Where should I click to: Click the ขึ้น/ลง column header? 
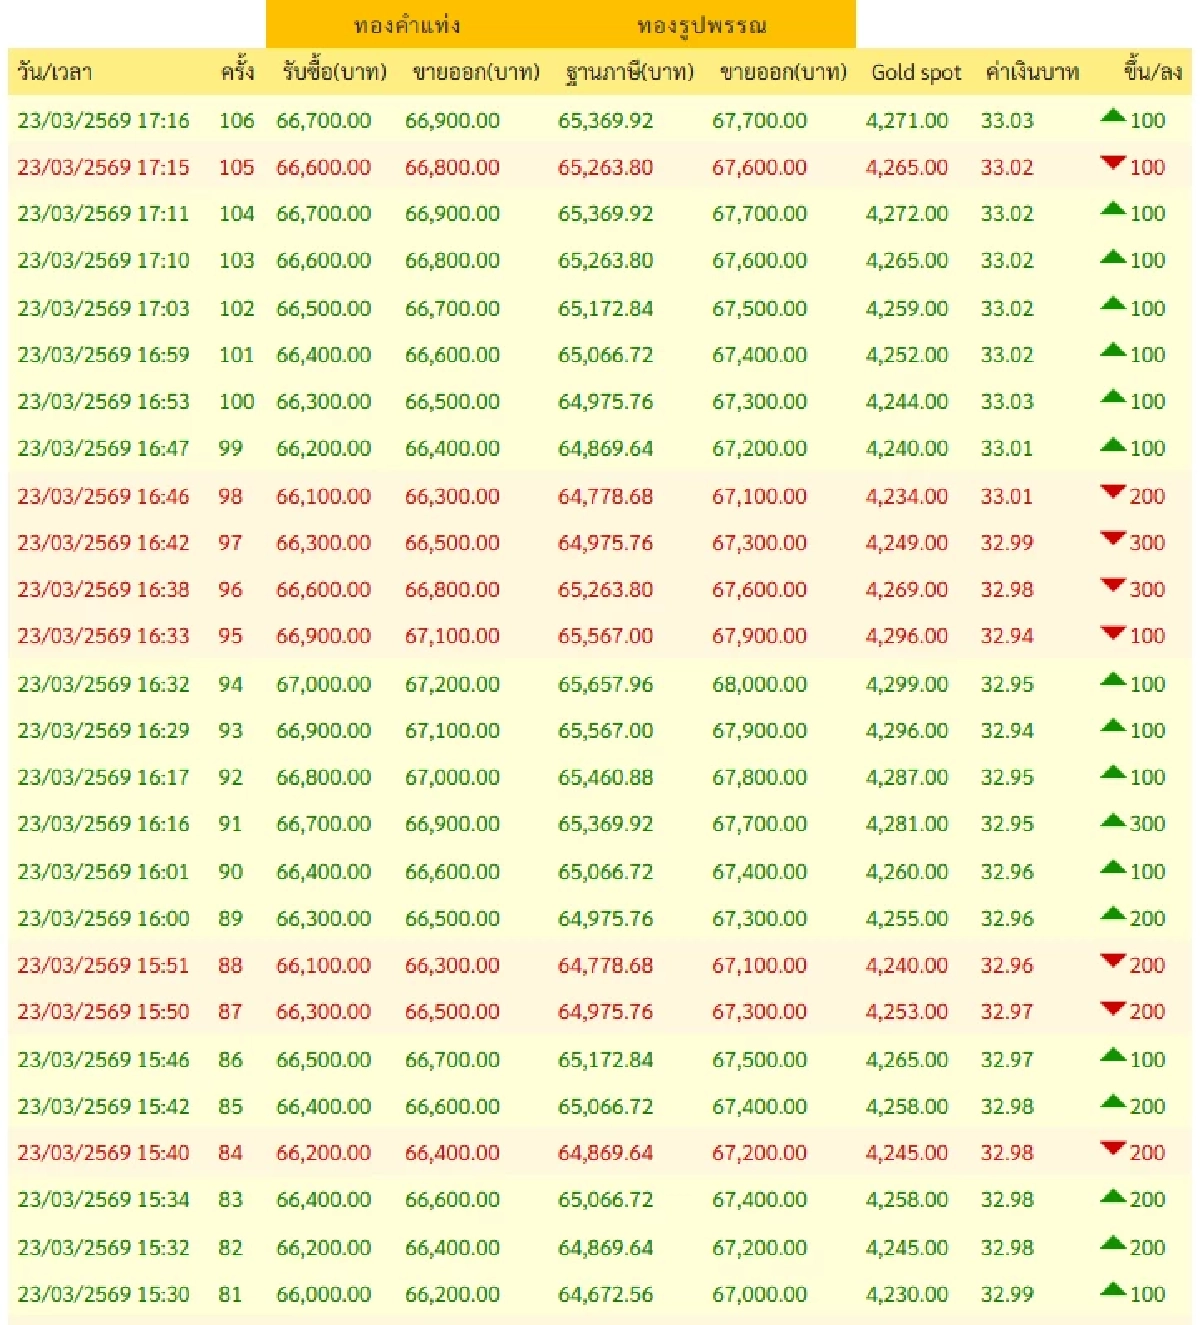click(1152, 72)
